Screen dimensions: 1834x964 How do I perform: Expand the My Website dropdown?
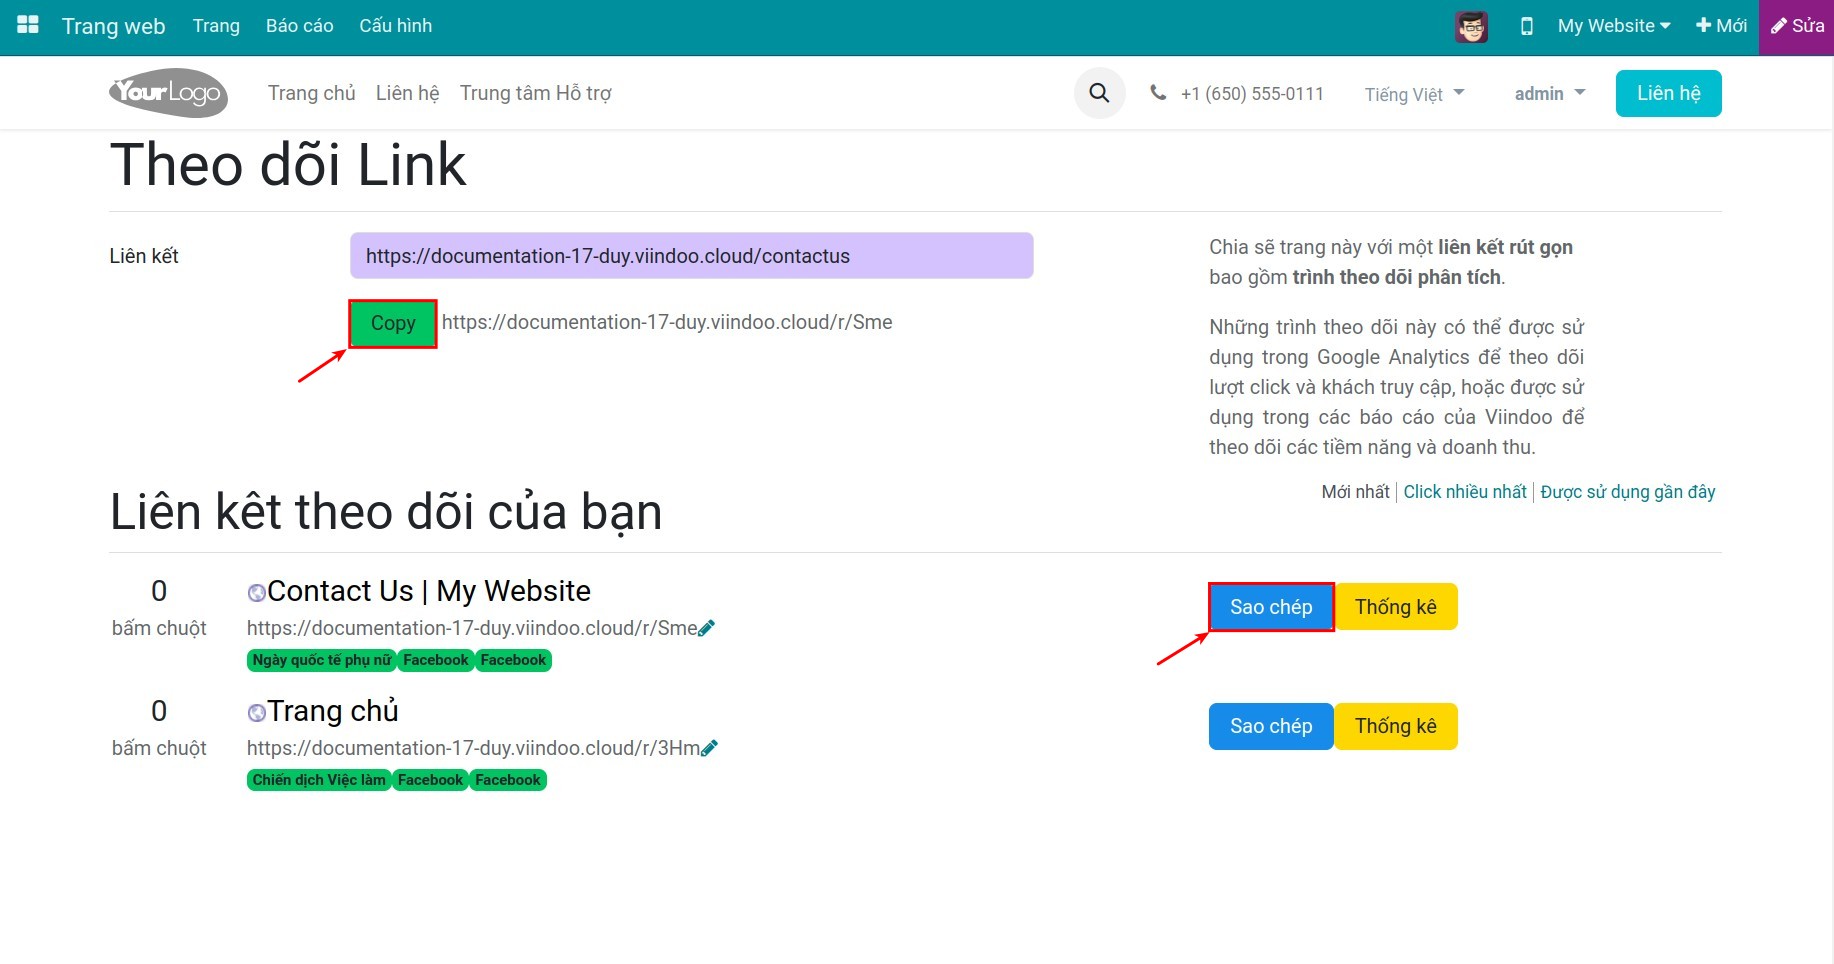1613,26
